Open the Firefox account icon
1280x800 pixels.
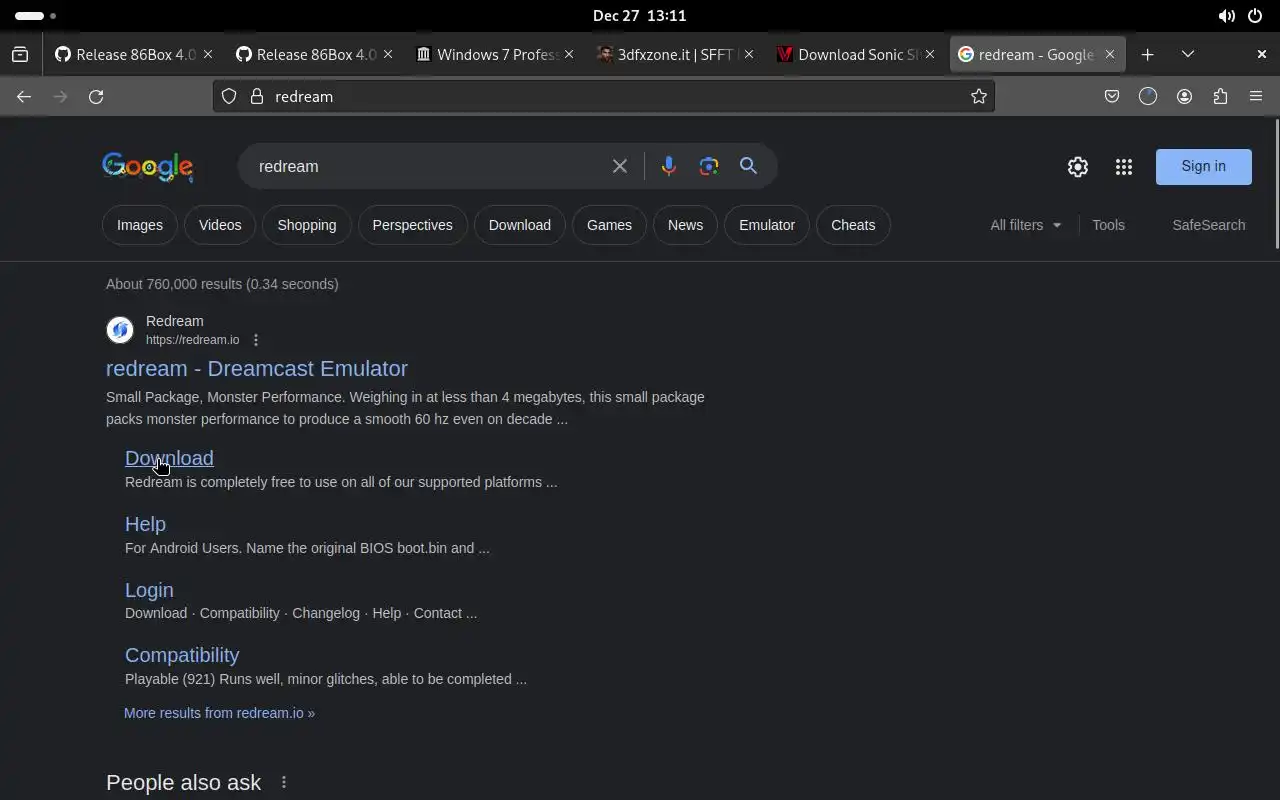coord(1184,96)
